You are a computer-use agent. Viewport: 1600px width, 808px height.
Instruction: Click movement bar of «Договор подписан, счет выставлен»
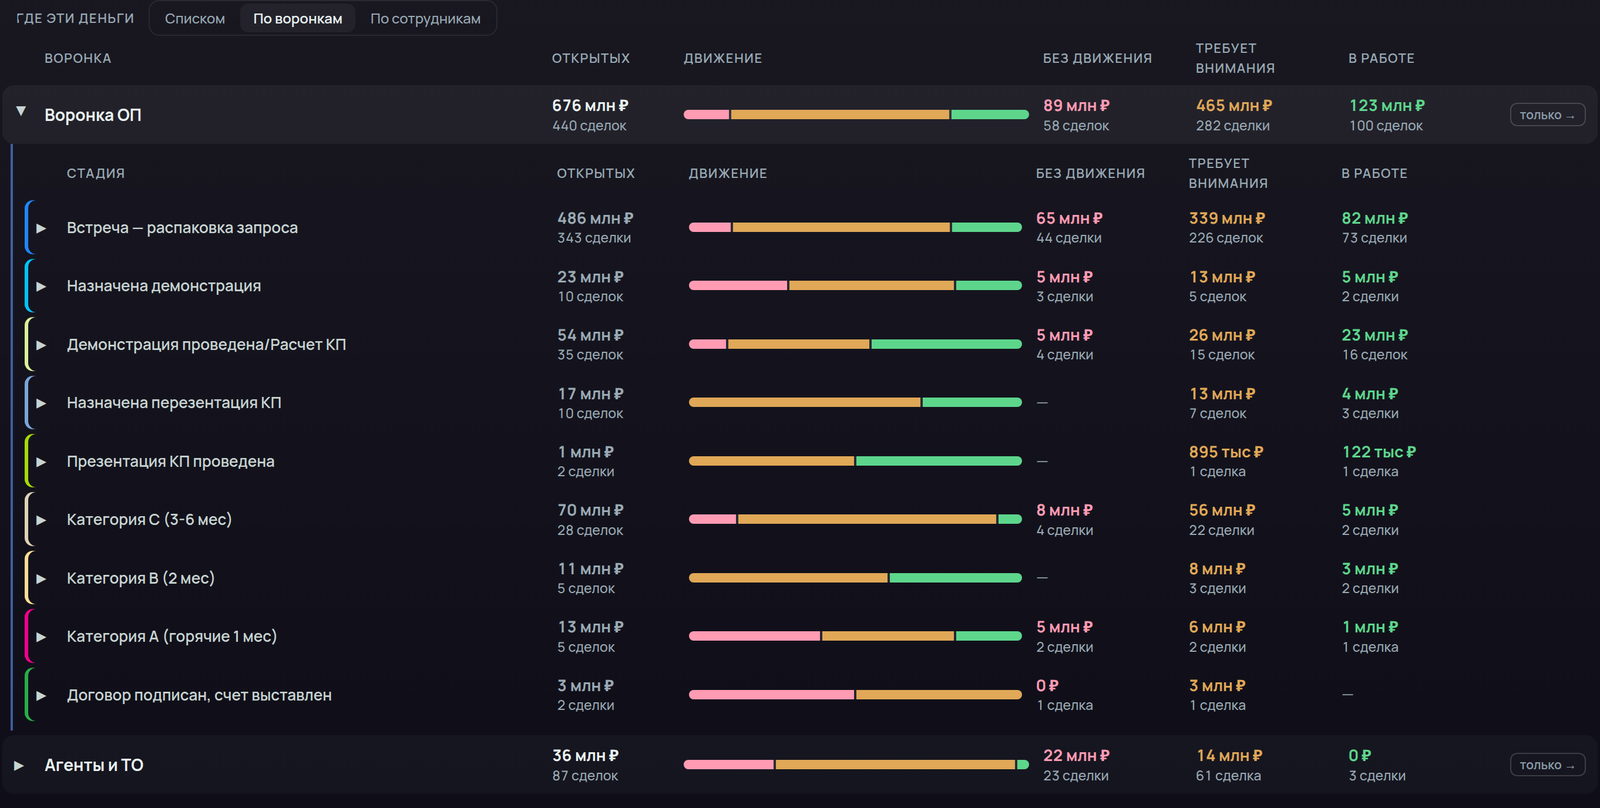click(855, 695)
